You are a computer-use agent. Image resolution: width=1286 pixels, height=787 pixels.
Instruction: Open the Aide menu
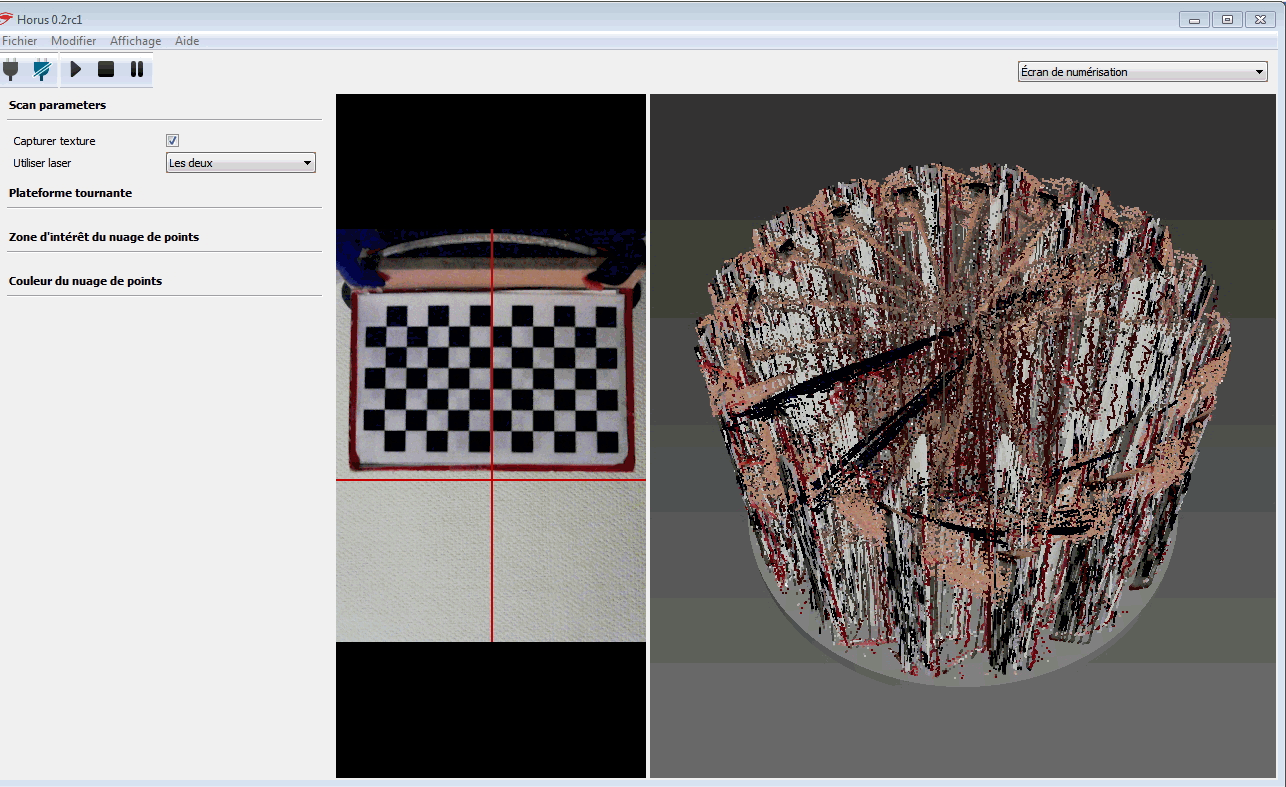pos(187,41)
